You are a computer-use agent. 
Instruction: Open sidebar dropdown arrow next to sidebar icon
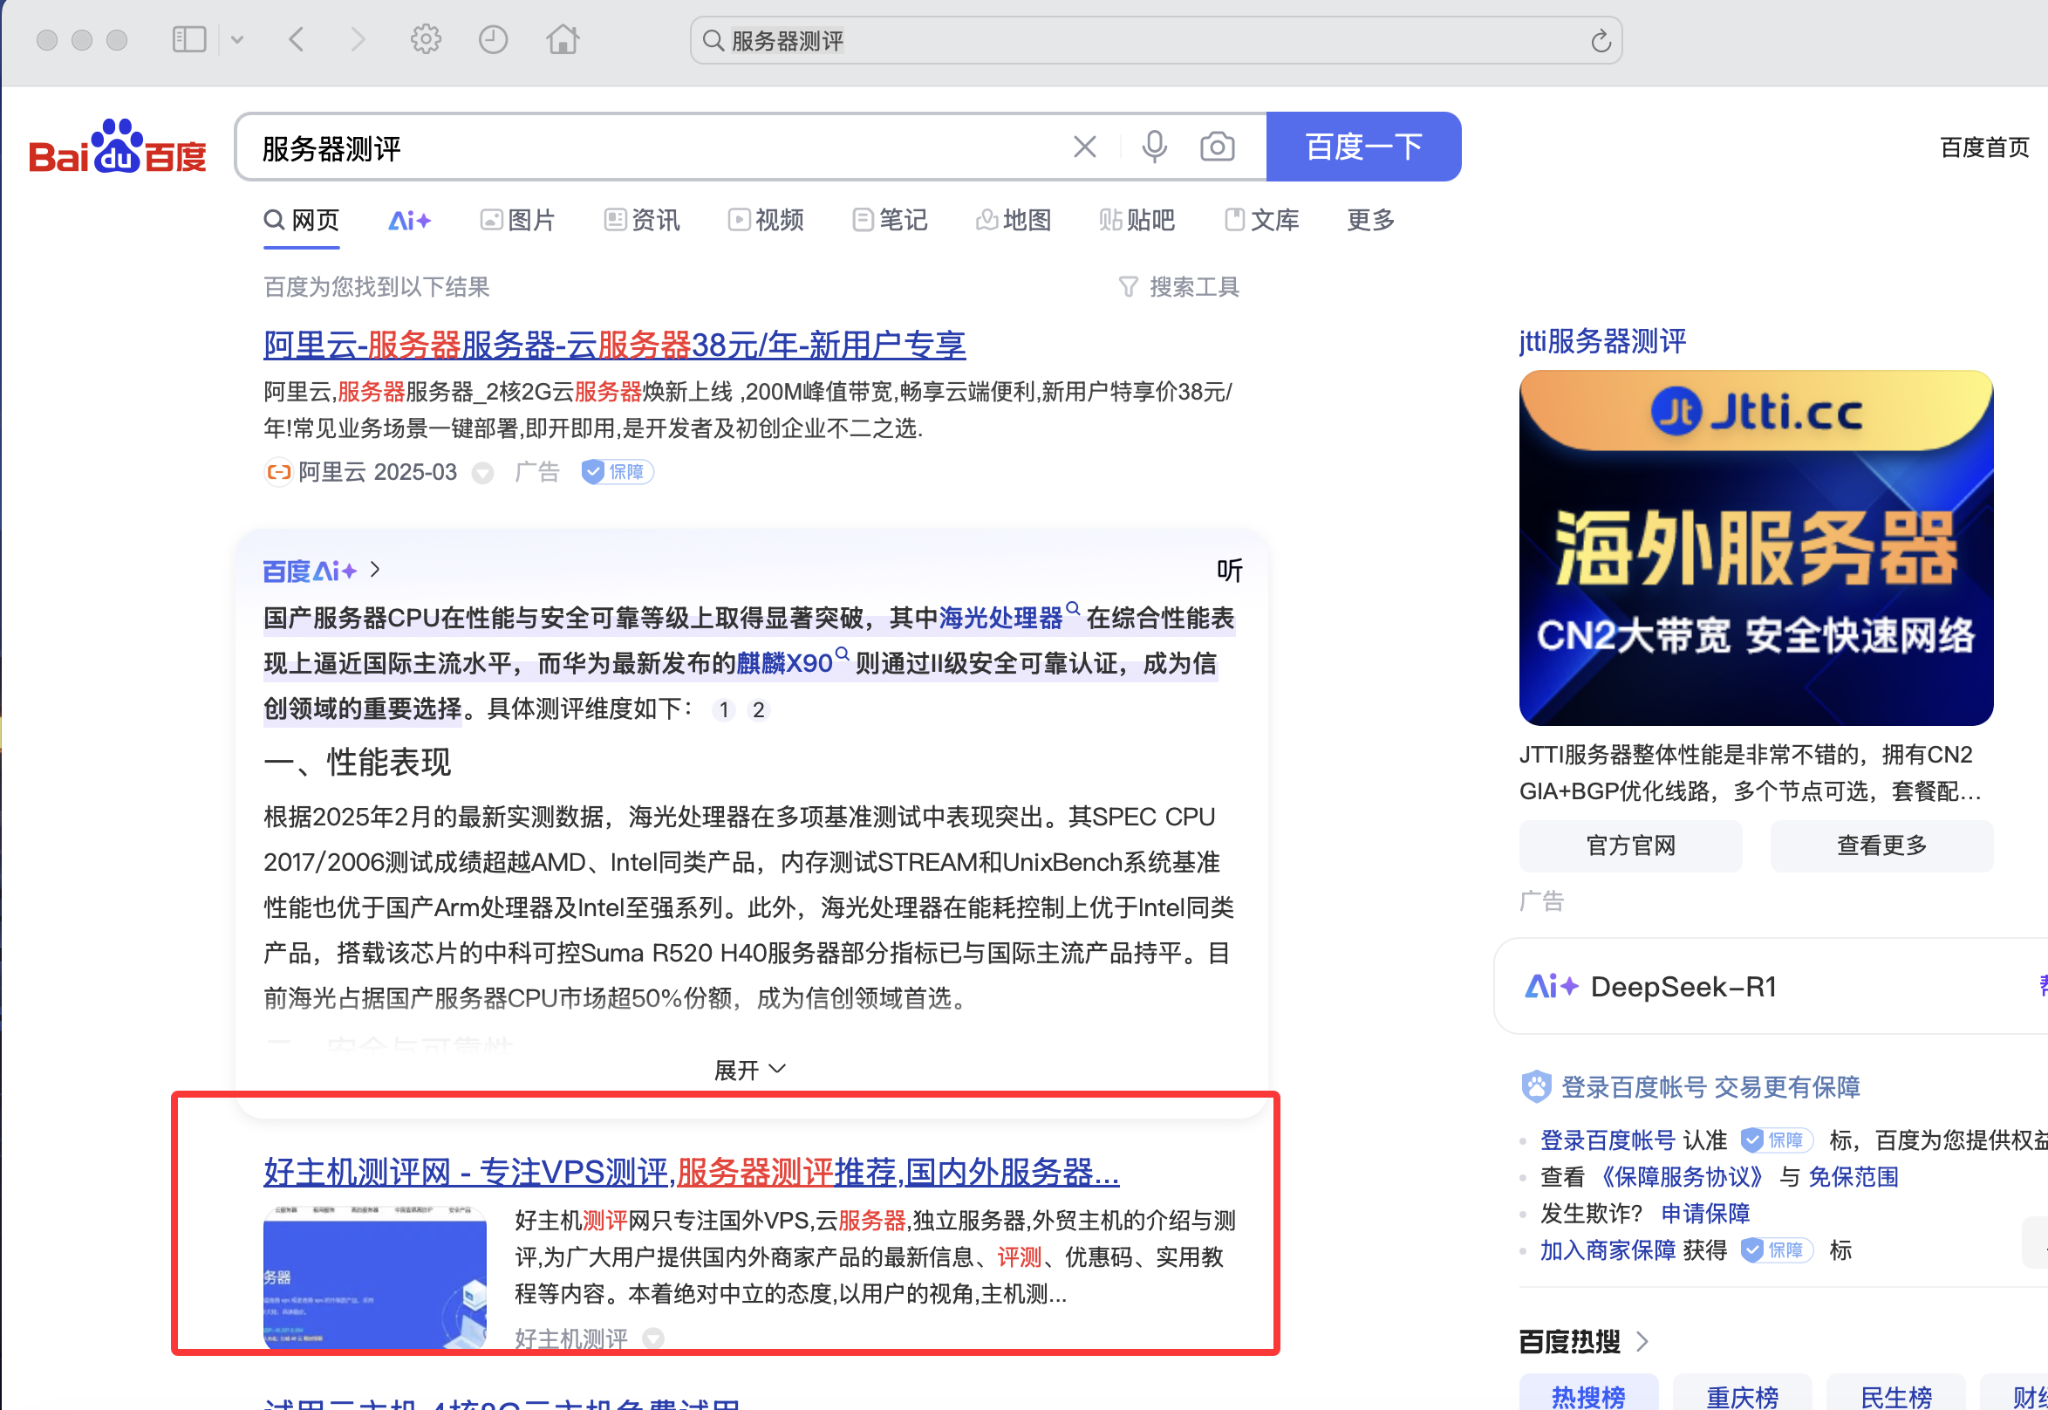coord(237,40)
